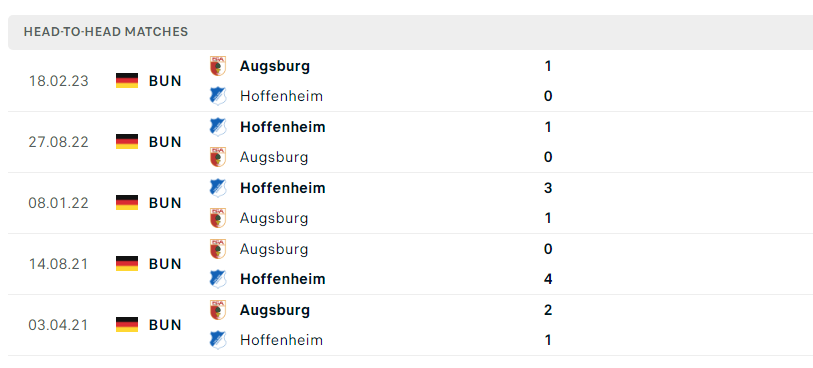813x368 pixels.
Task: Click Augsburg crest in 03.04.21 match
Action: point(218,310)
